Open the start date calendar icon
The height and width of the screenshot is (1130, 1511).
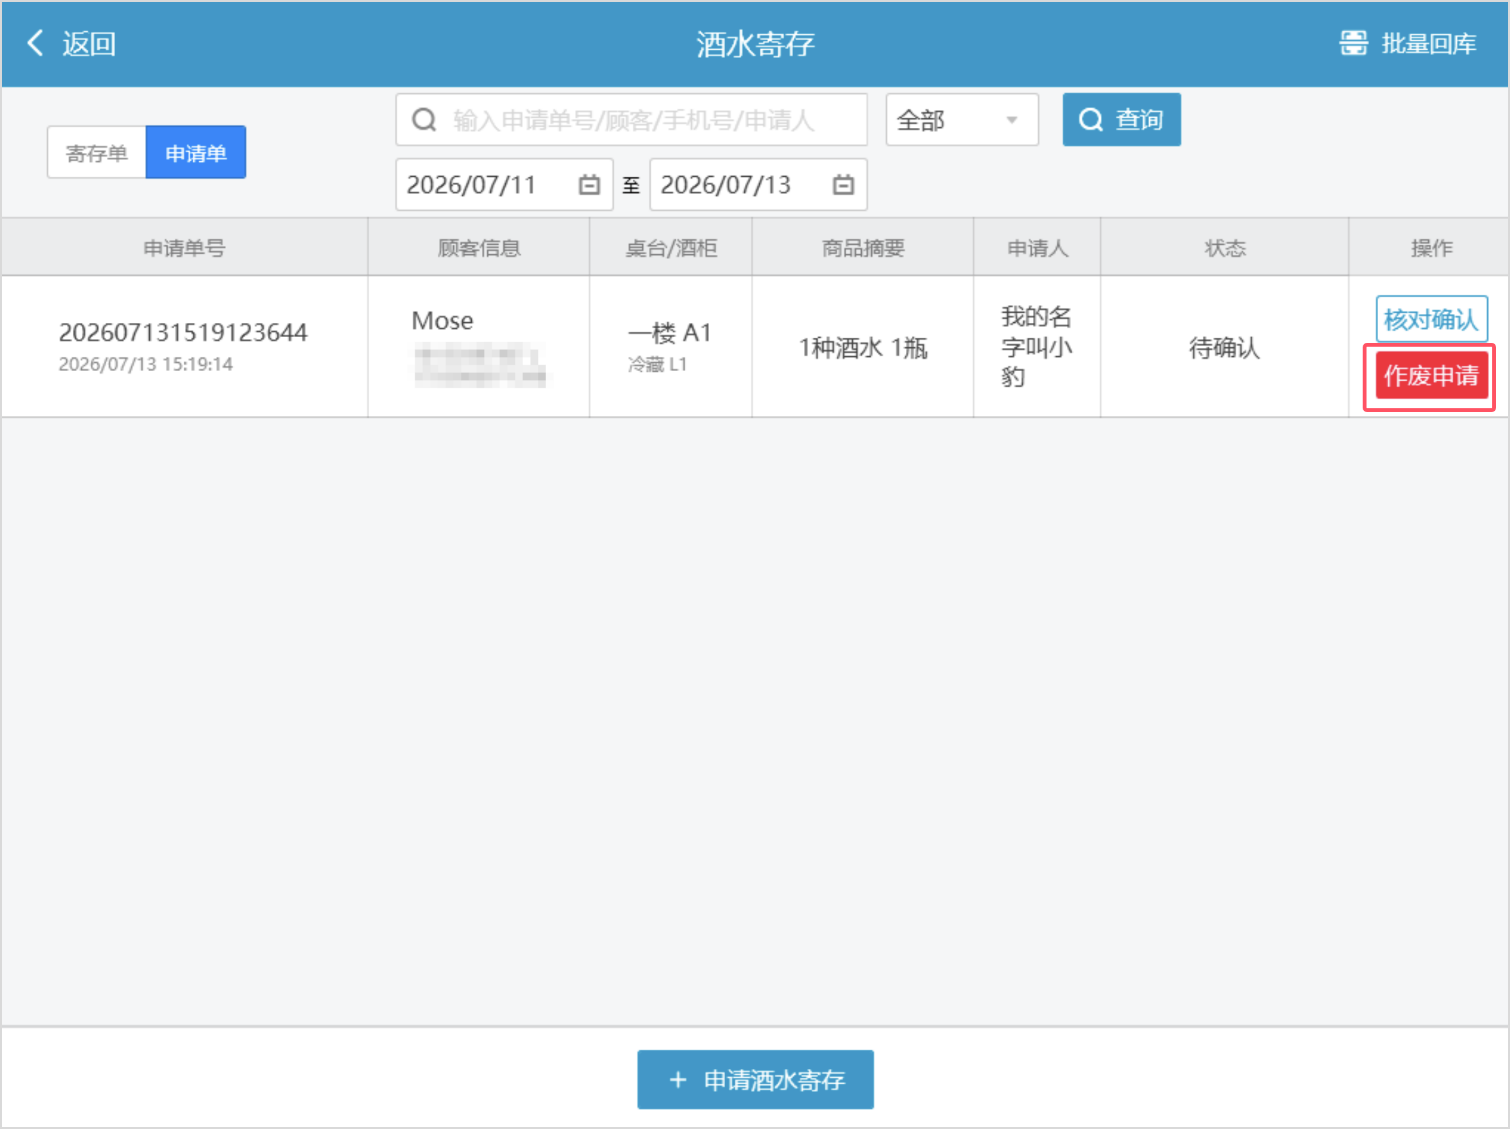tap(589, 185)
